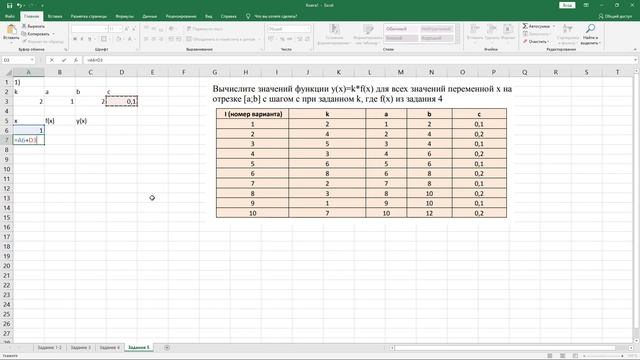Image resolution: width=640 pixels, height=360 pixels.
Task: Open the AutoSum dropdown arrow
Action: 554,26
